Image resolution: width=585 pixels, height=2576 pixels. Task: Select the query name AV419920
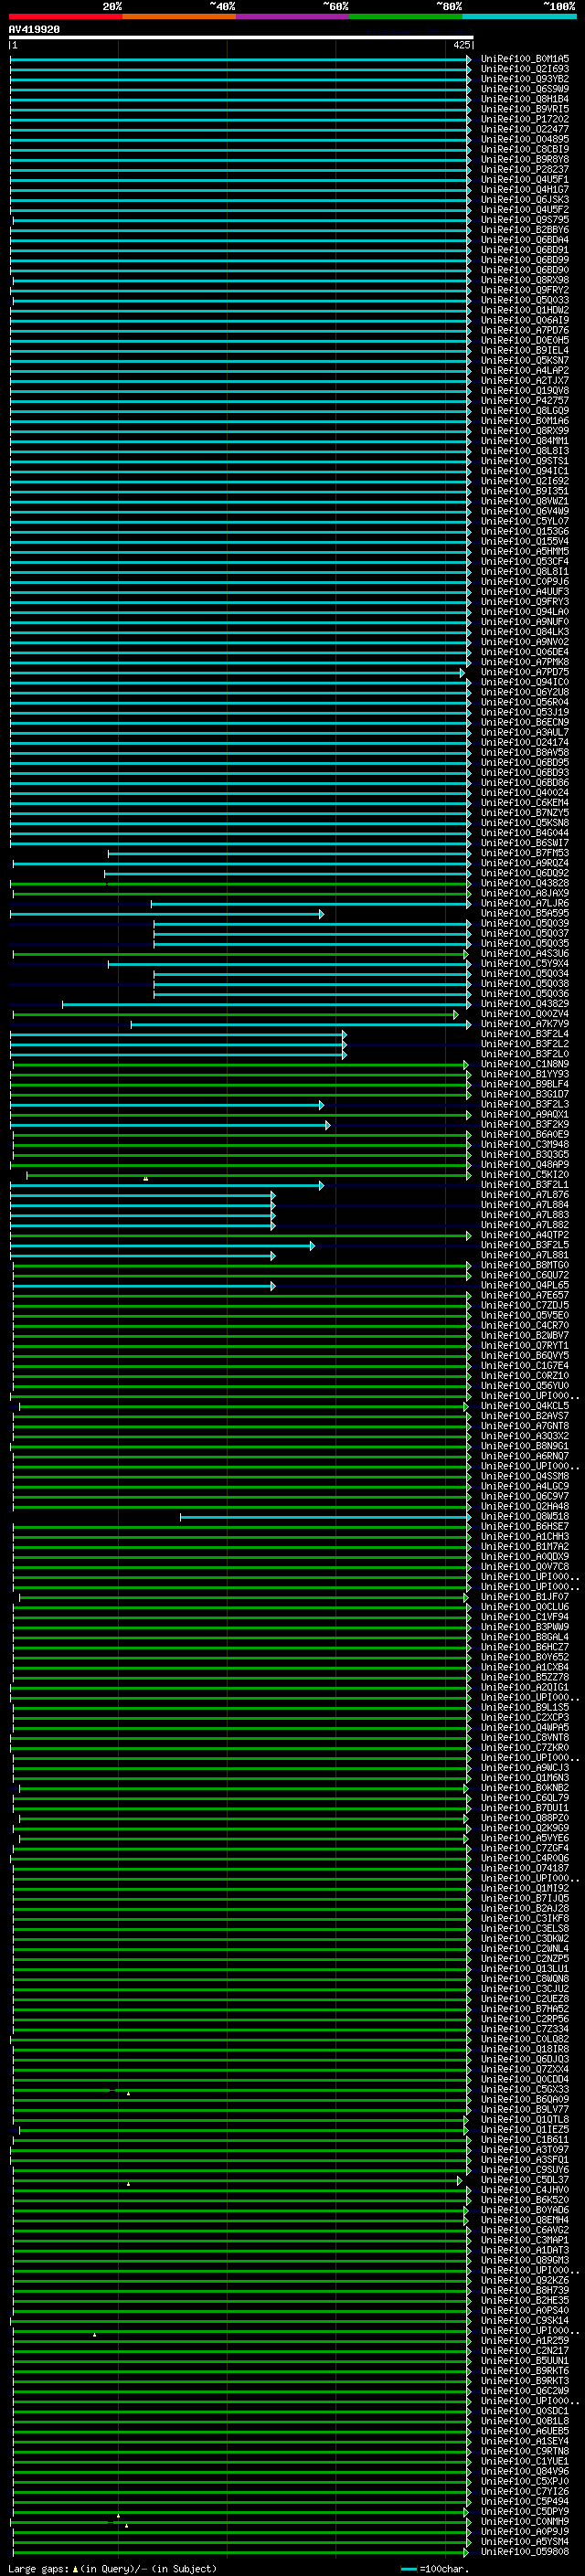(x=34, y=30)
